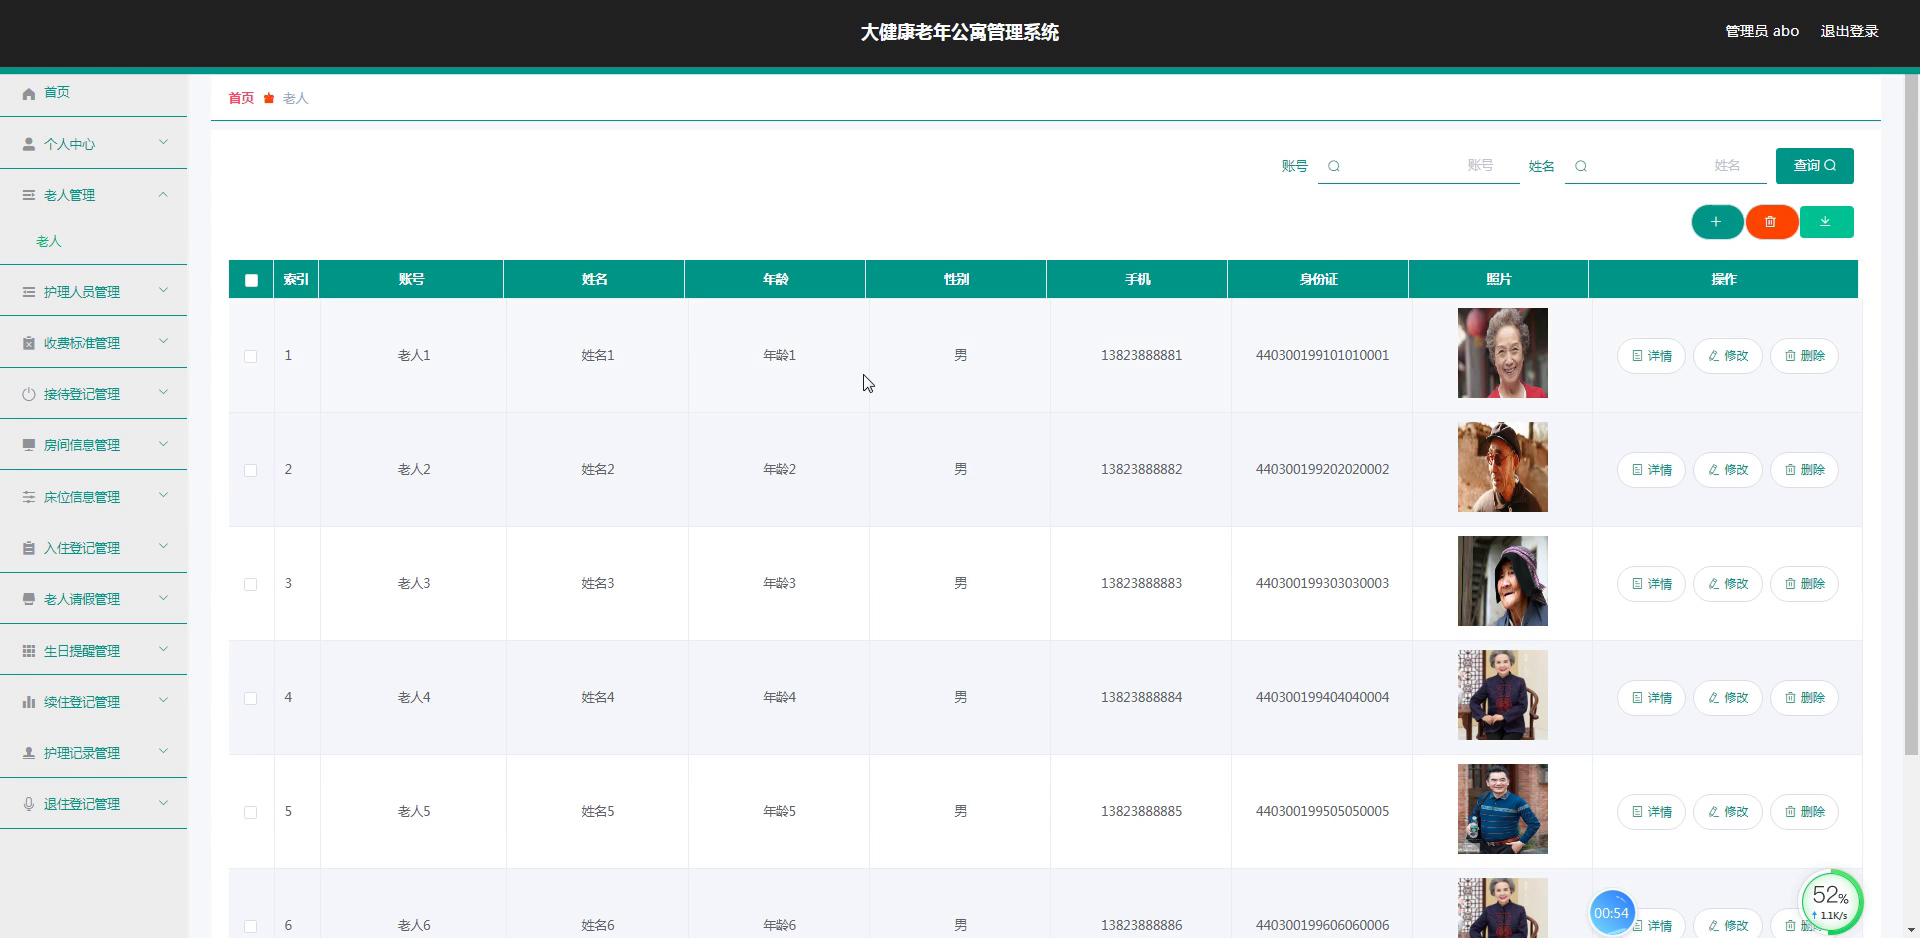This screenshot has height=938, width=1920.
Task: Click the icon beside 护理人员管理
Action: tap(29, 292)
